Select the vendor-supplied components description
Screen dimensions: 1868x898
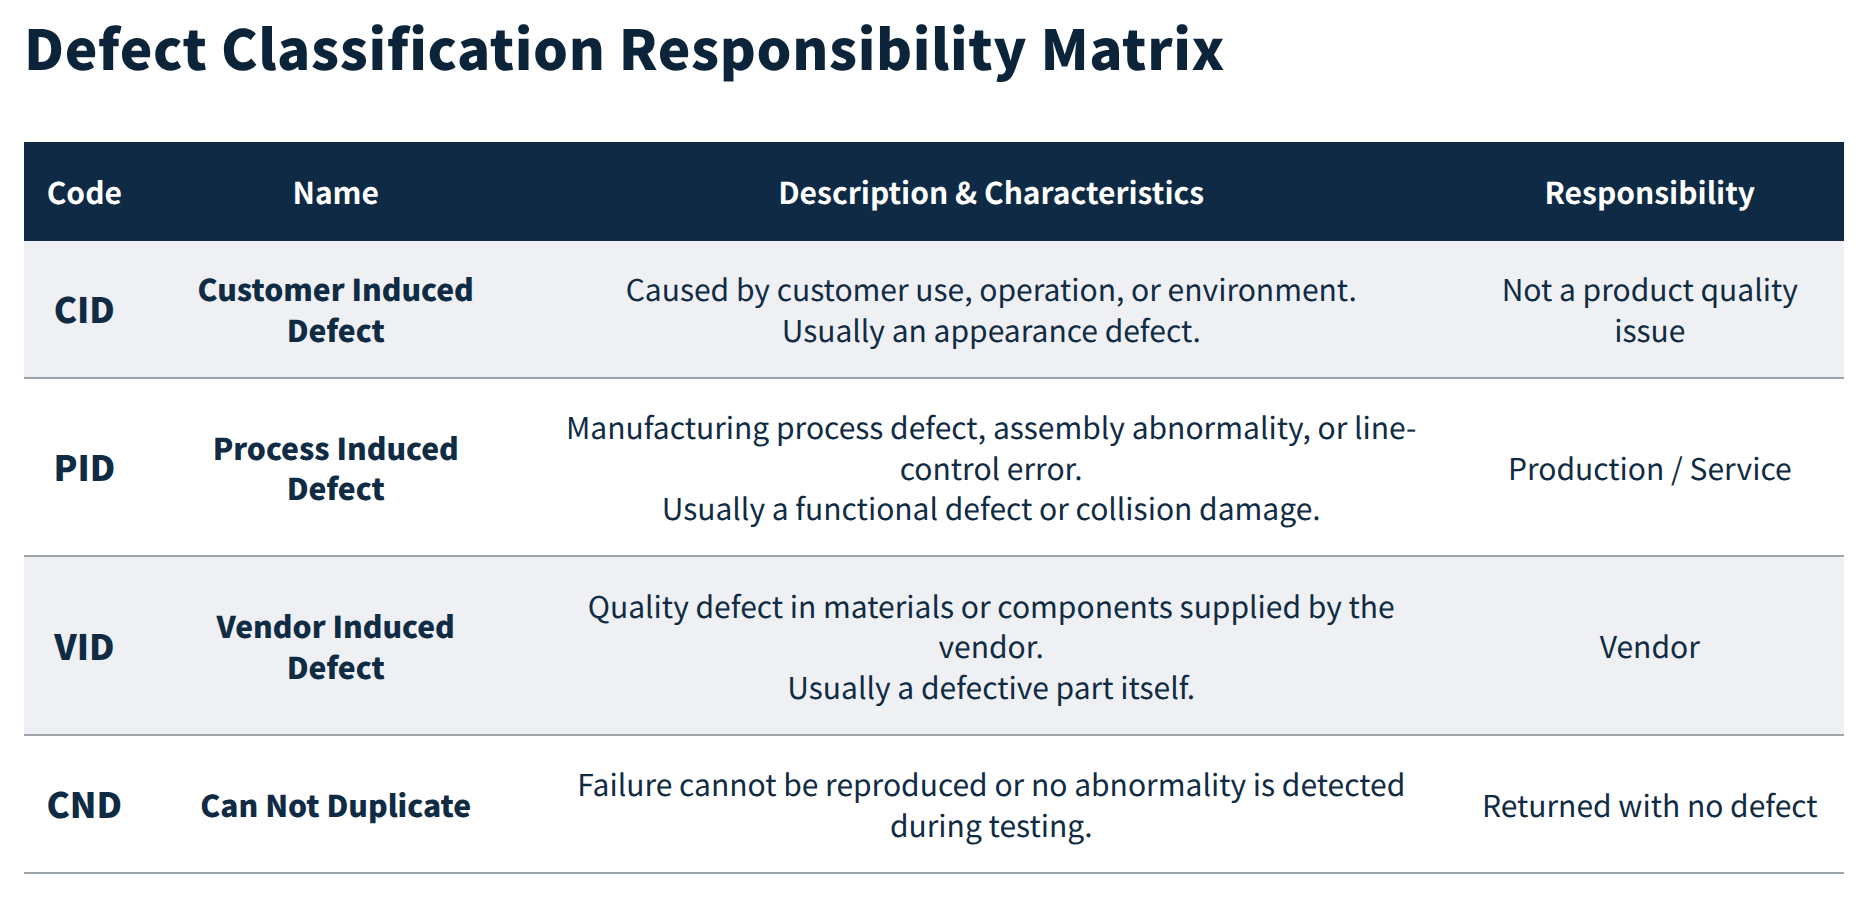tap(991, 647)
